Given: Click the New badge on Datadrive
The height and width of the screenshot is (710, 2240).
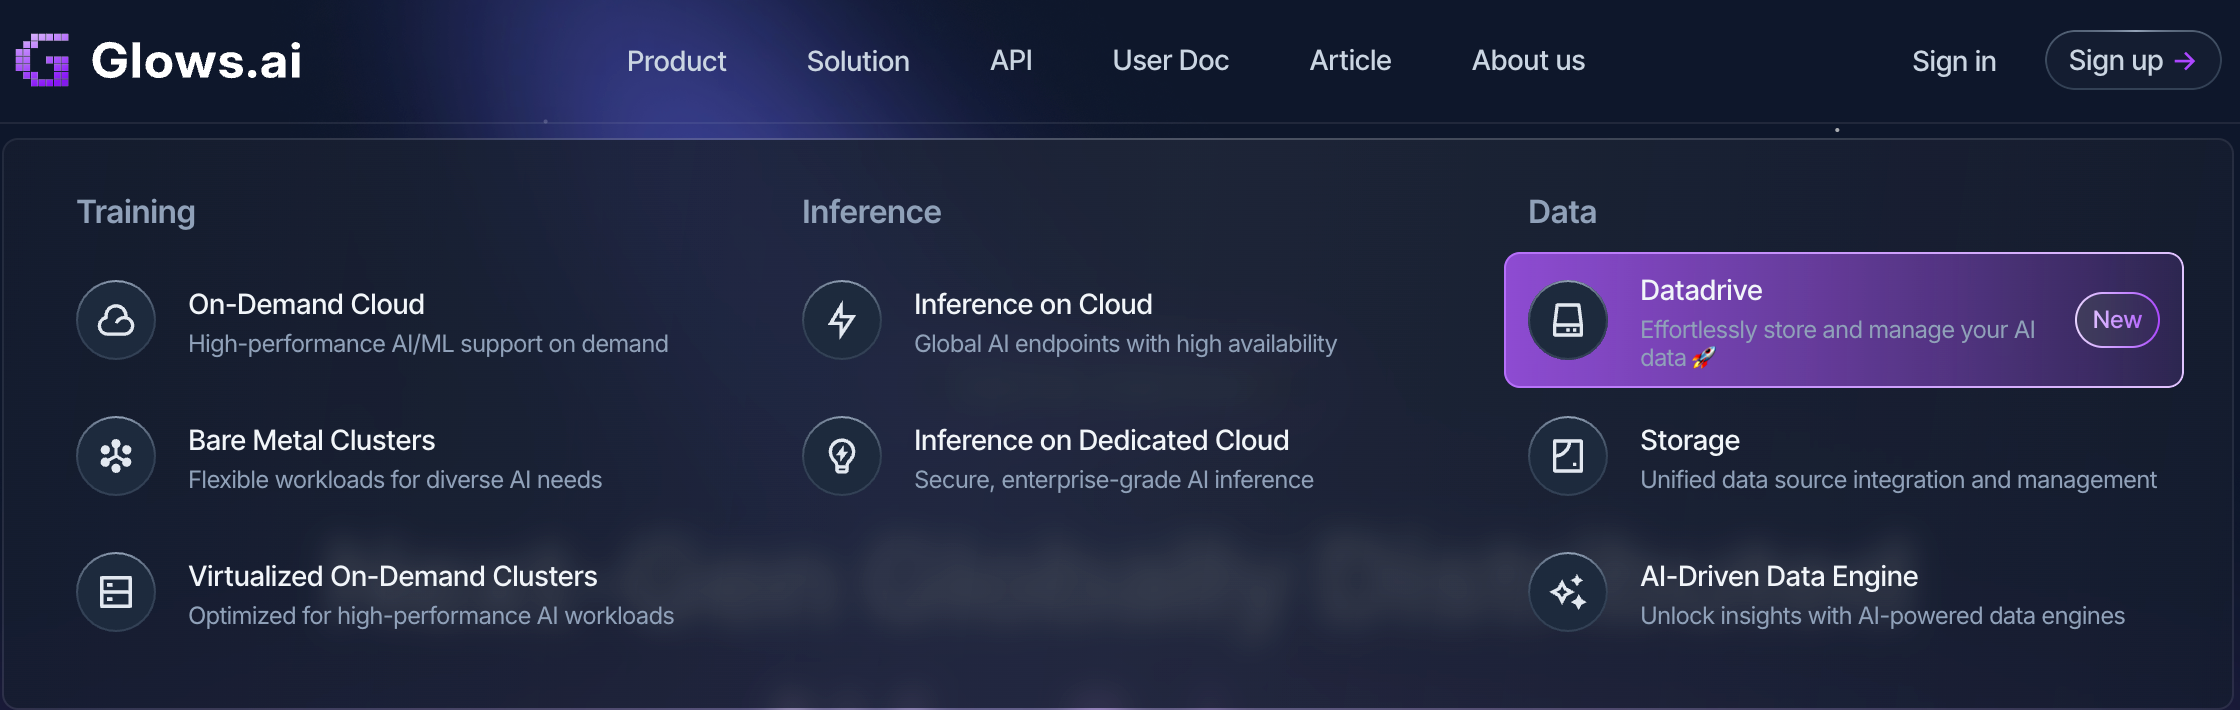Looking at the screenshot, I should [x=2116, y=320].
